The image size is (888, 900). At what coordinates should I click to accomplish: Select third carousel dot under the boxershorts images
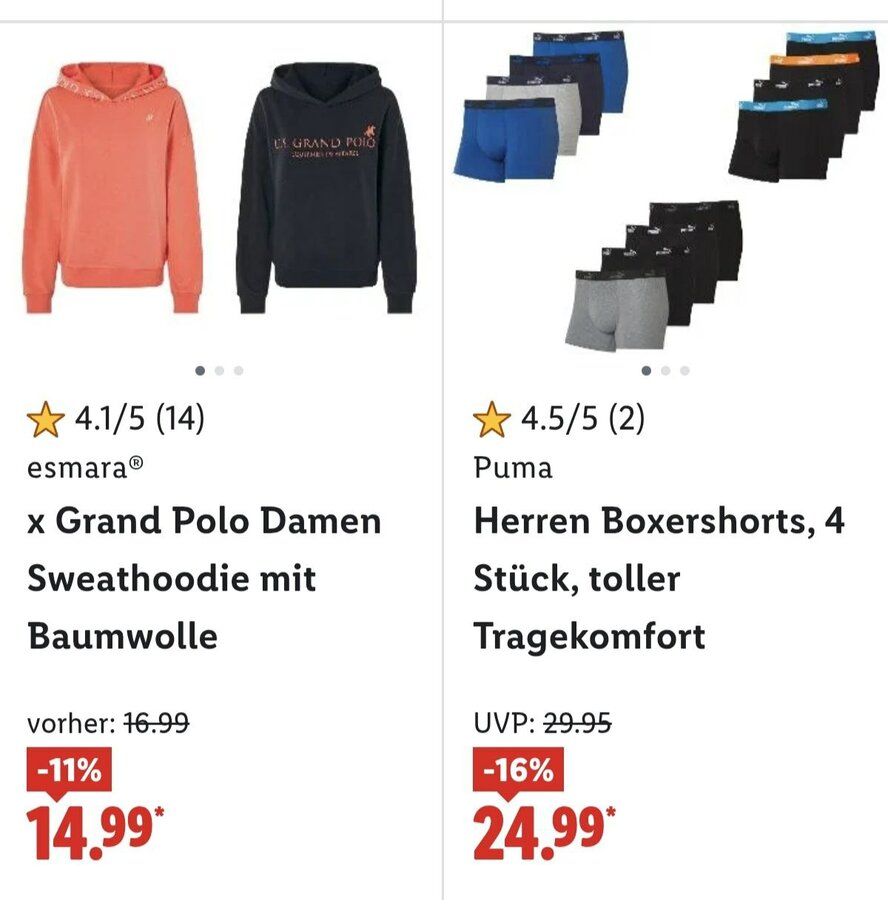(x=684, y=371)
